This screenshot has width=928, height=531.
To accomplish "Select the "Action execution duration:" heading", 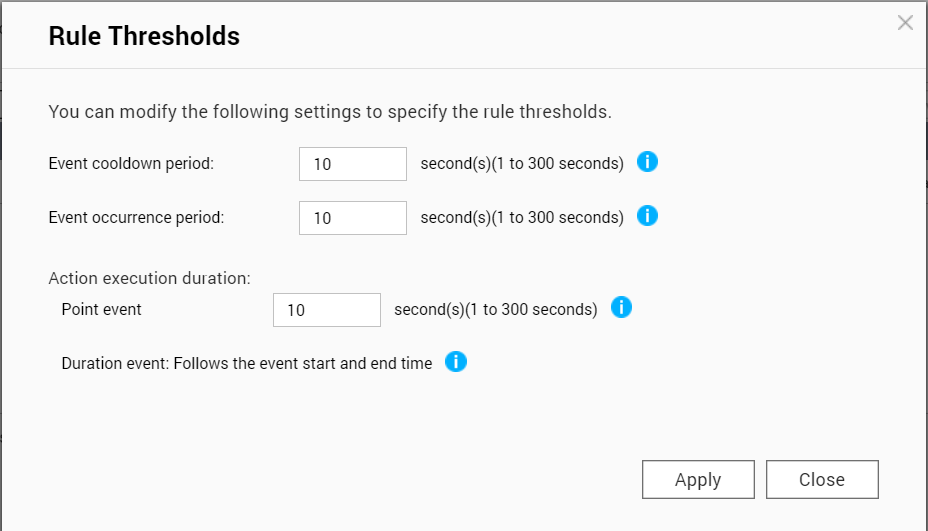I will (149, 278).
